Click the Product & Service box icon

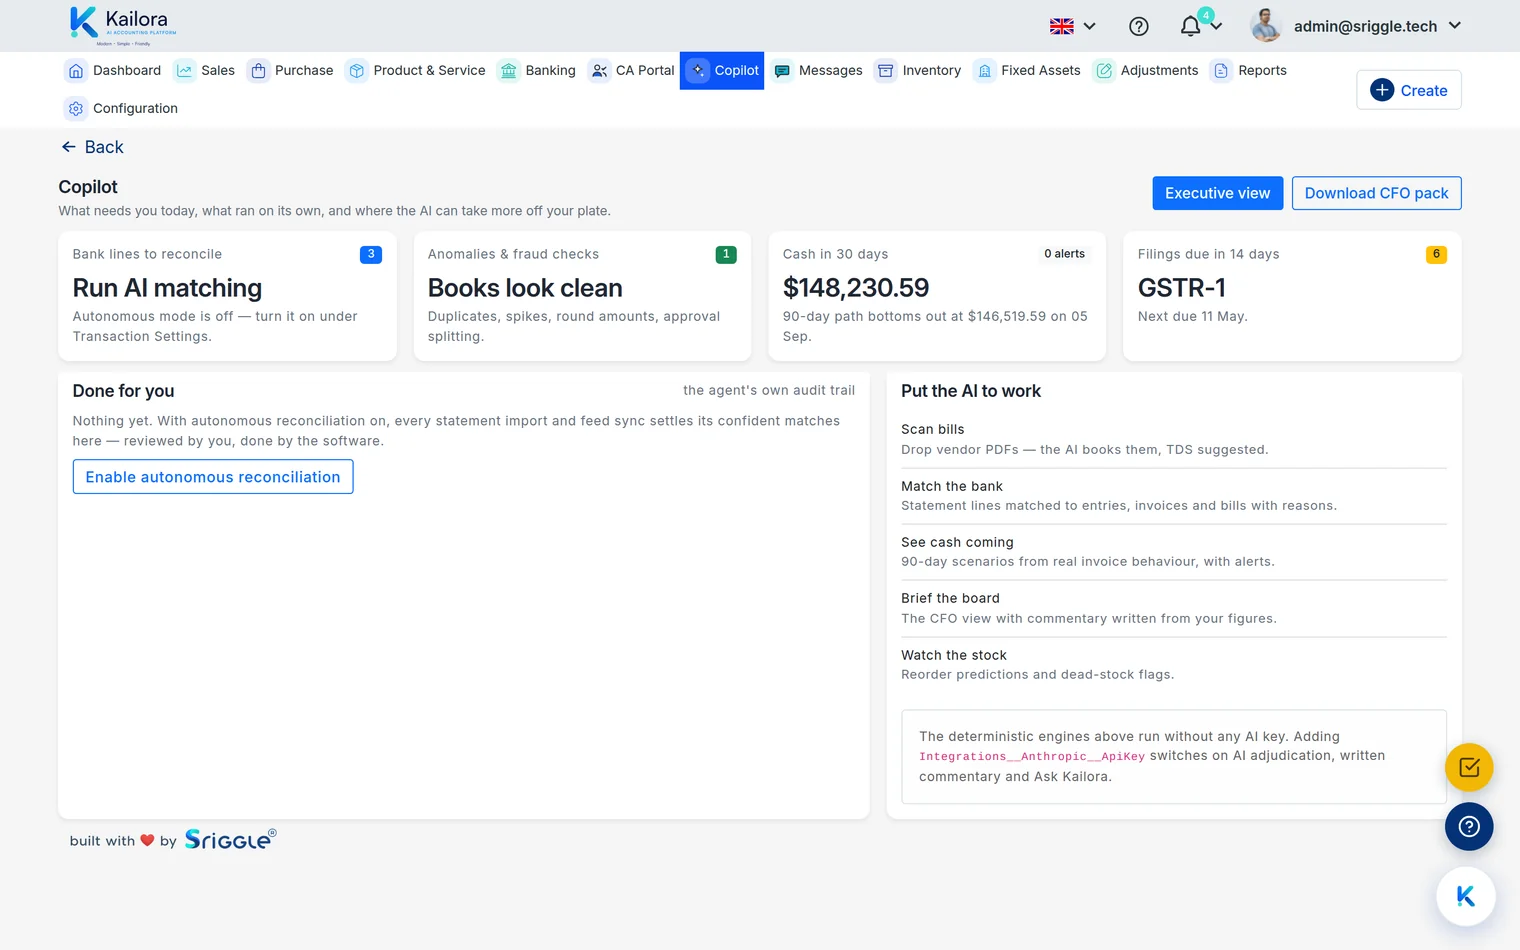tap(357, 70)
